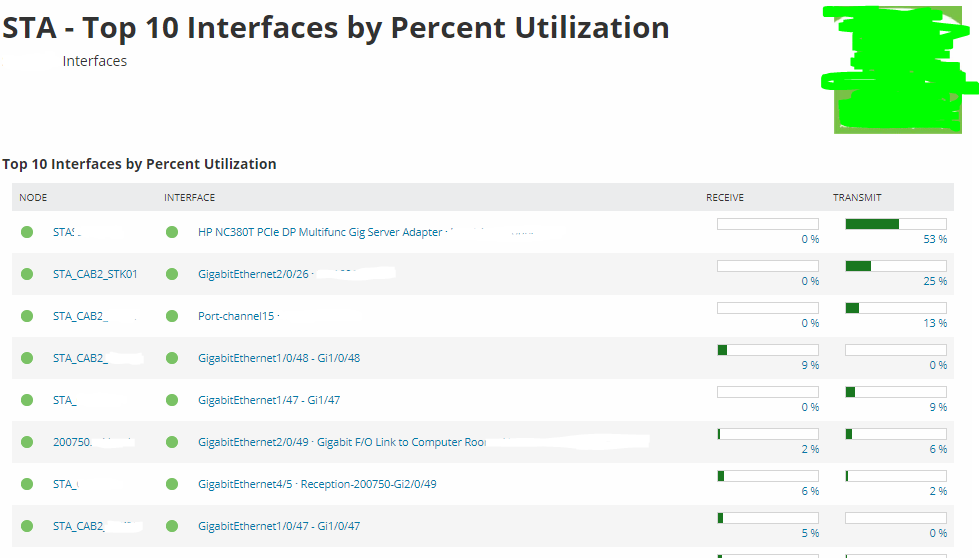The width and height of the screenshot is (979, 558).
Task: Open HP NC380T PCIe Server Adapter link
Action: click(x=319, y=232)
